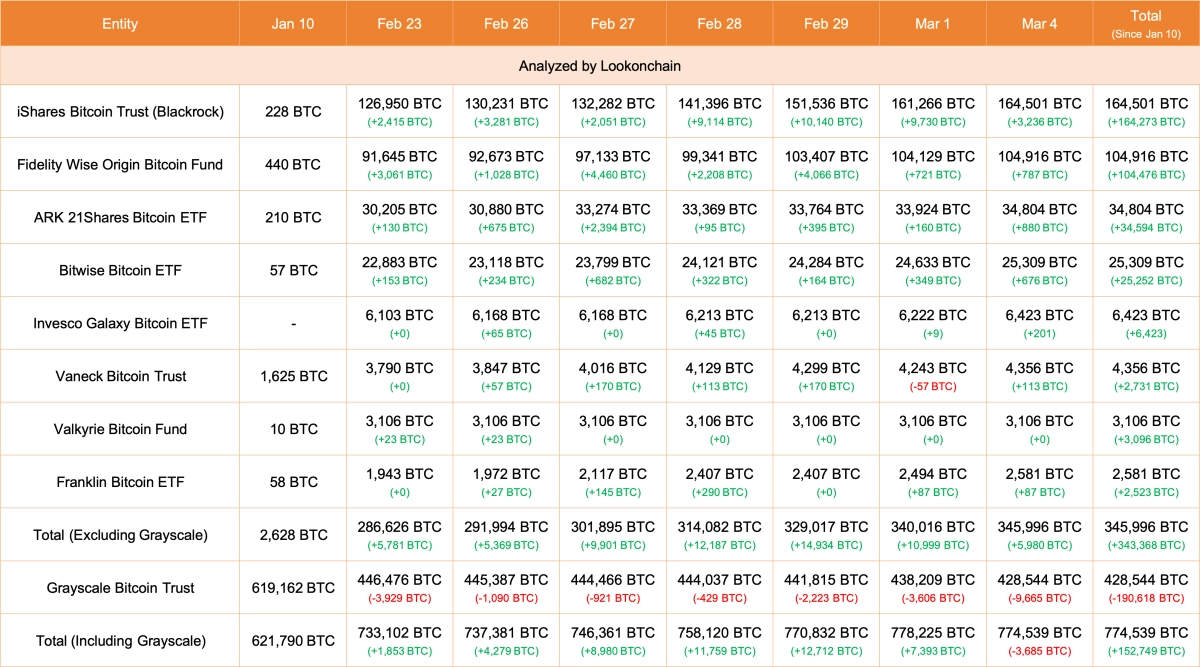Viewport: 1200px width, 667px height.
Task: Click the +343,368 BTC total change value
Action: (1146, 545)
